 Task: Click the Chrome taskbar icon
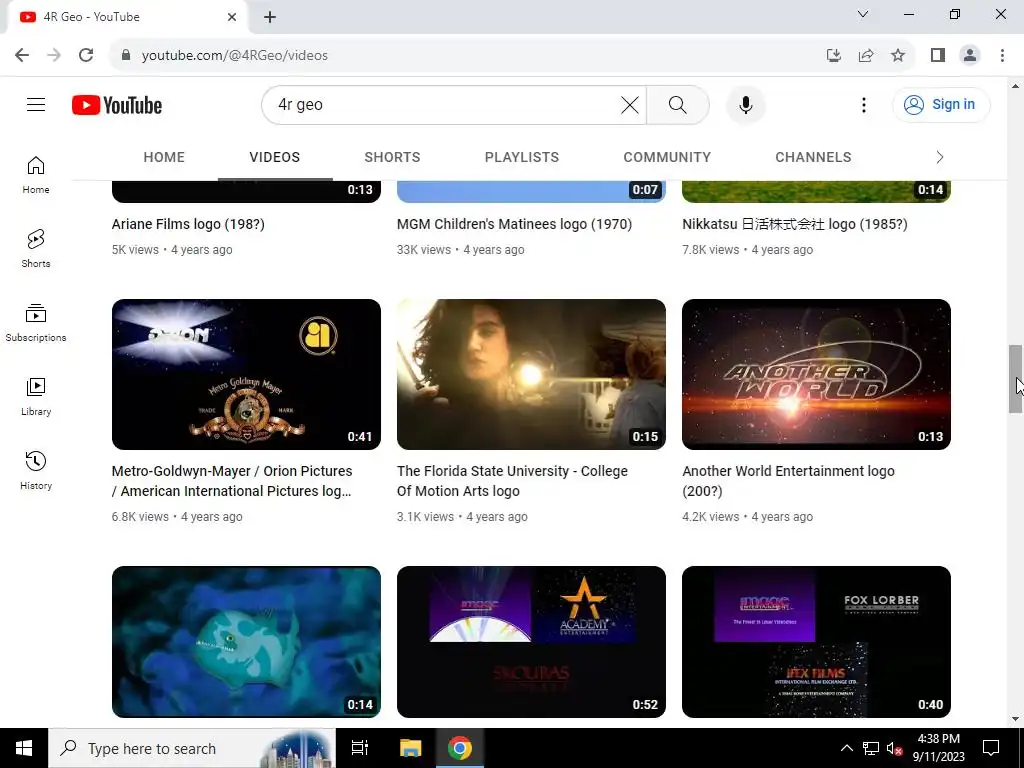(460, 748)
